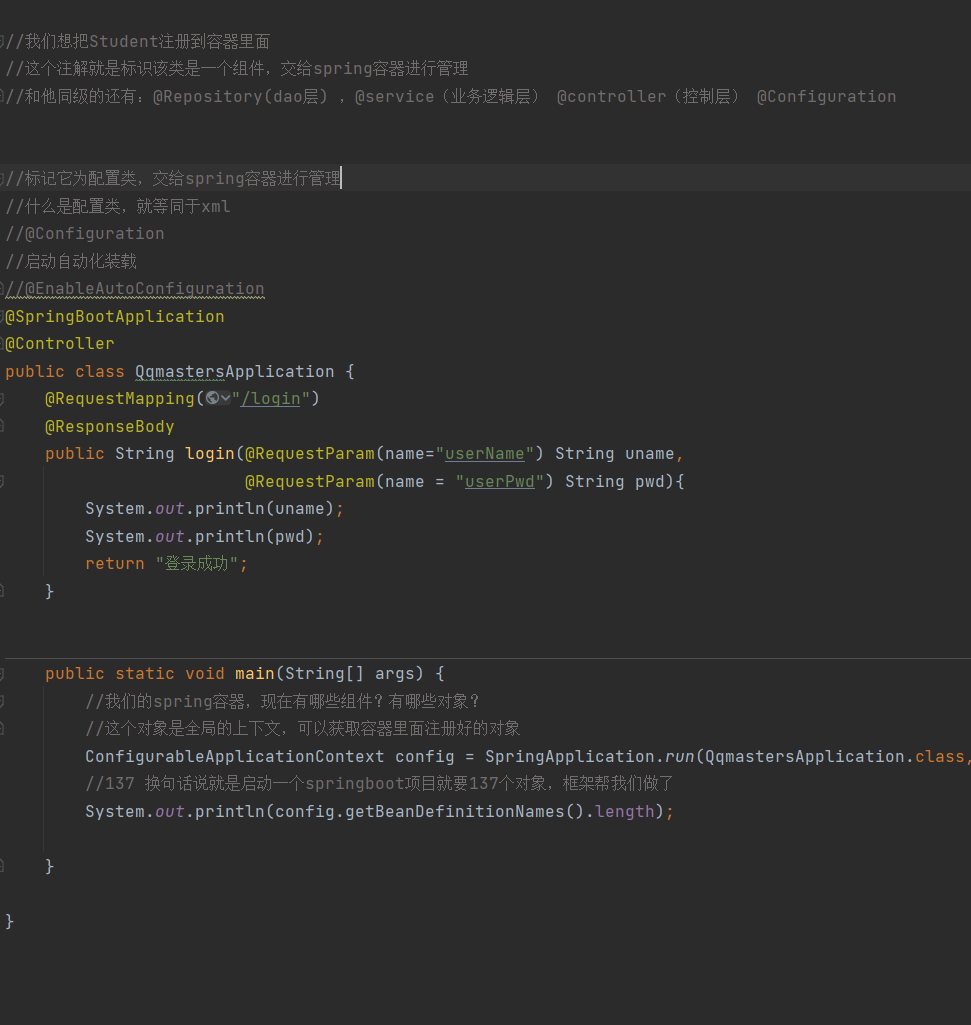Collapse the @SpringBootApplication annotation fold marker
The width and height of the screenshot is (971, 1025).
2,317
